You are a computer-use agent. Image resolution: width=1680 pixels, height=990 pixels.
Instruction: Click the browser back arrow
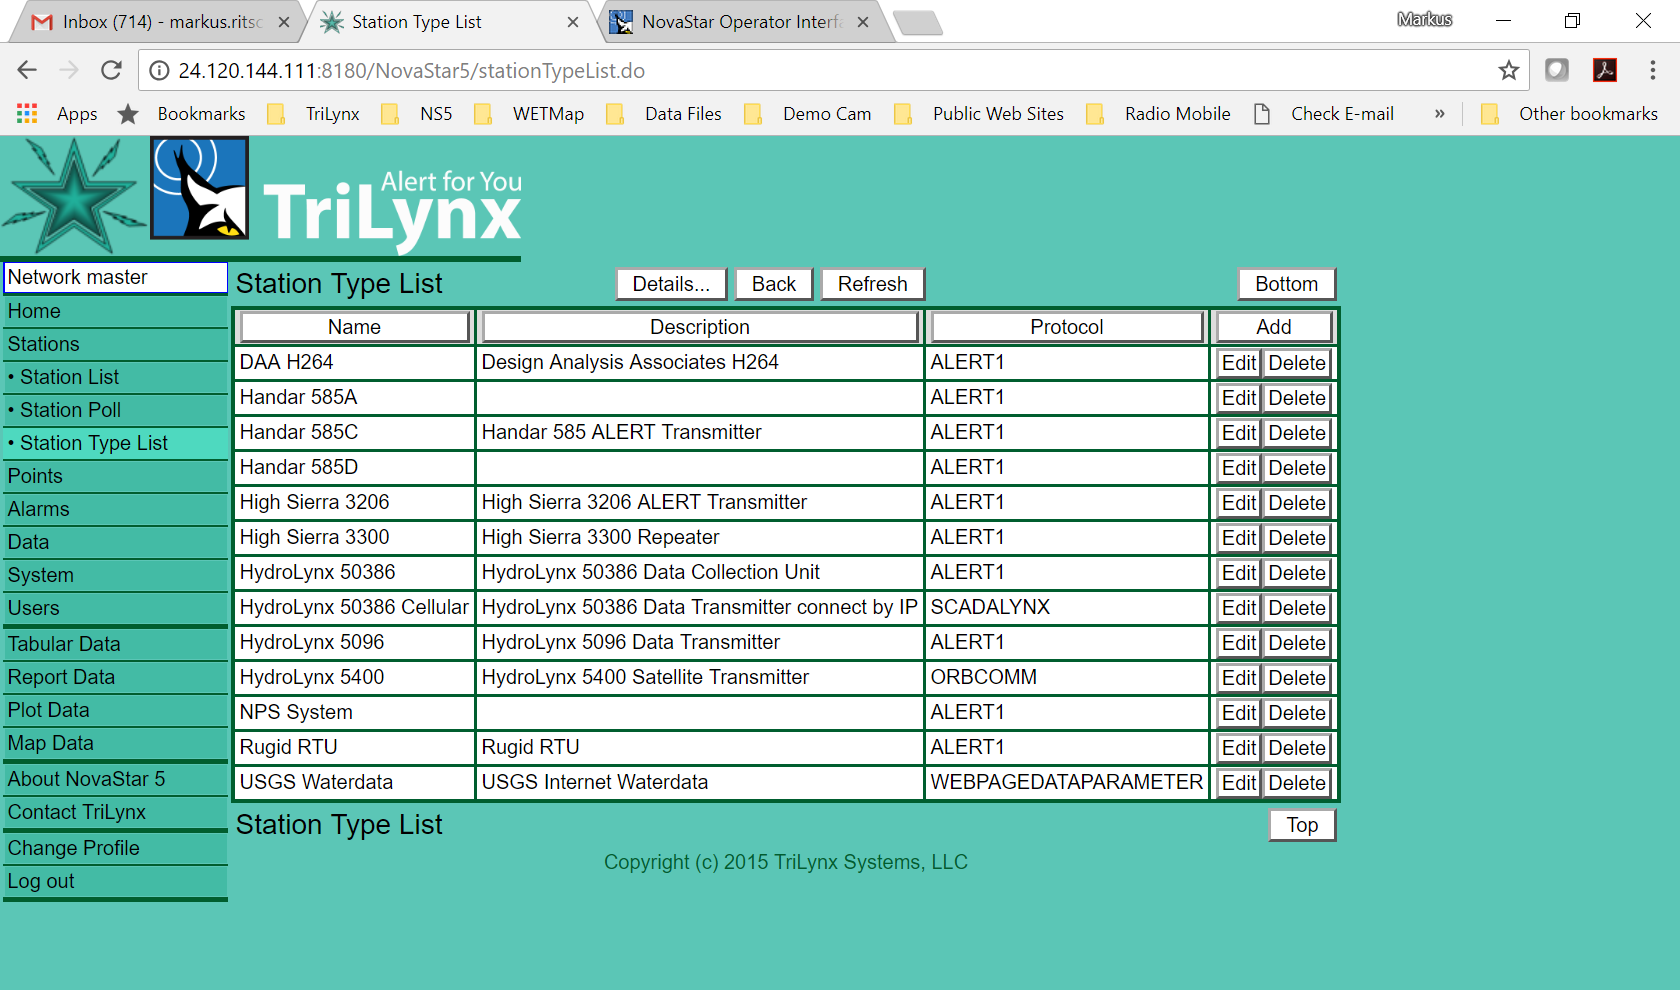click(27, 70)
